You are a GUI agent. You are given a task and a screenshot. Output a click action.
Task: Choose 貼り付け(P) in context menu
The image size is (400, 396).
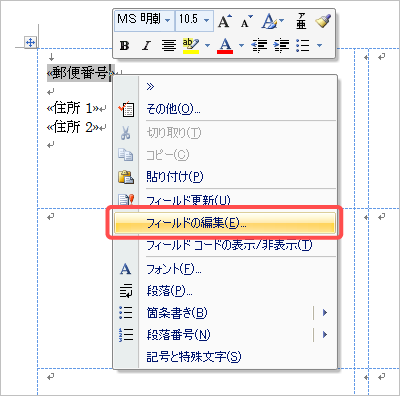225,177
